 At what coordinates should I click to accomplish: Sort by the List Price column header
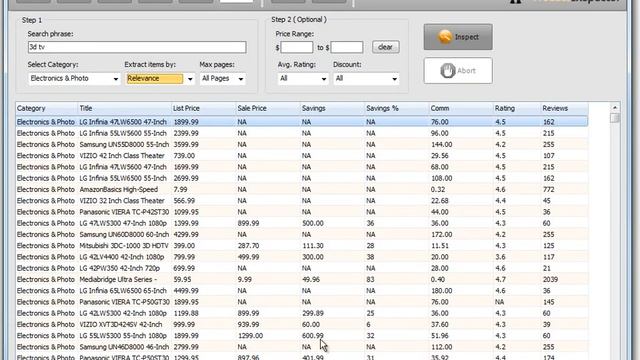[203, 109]
